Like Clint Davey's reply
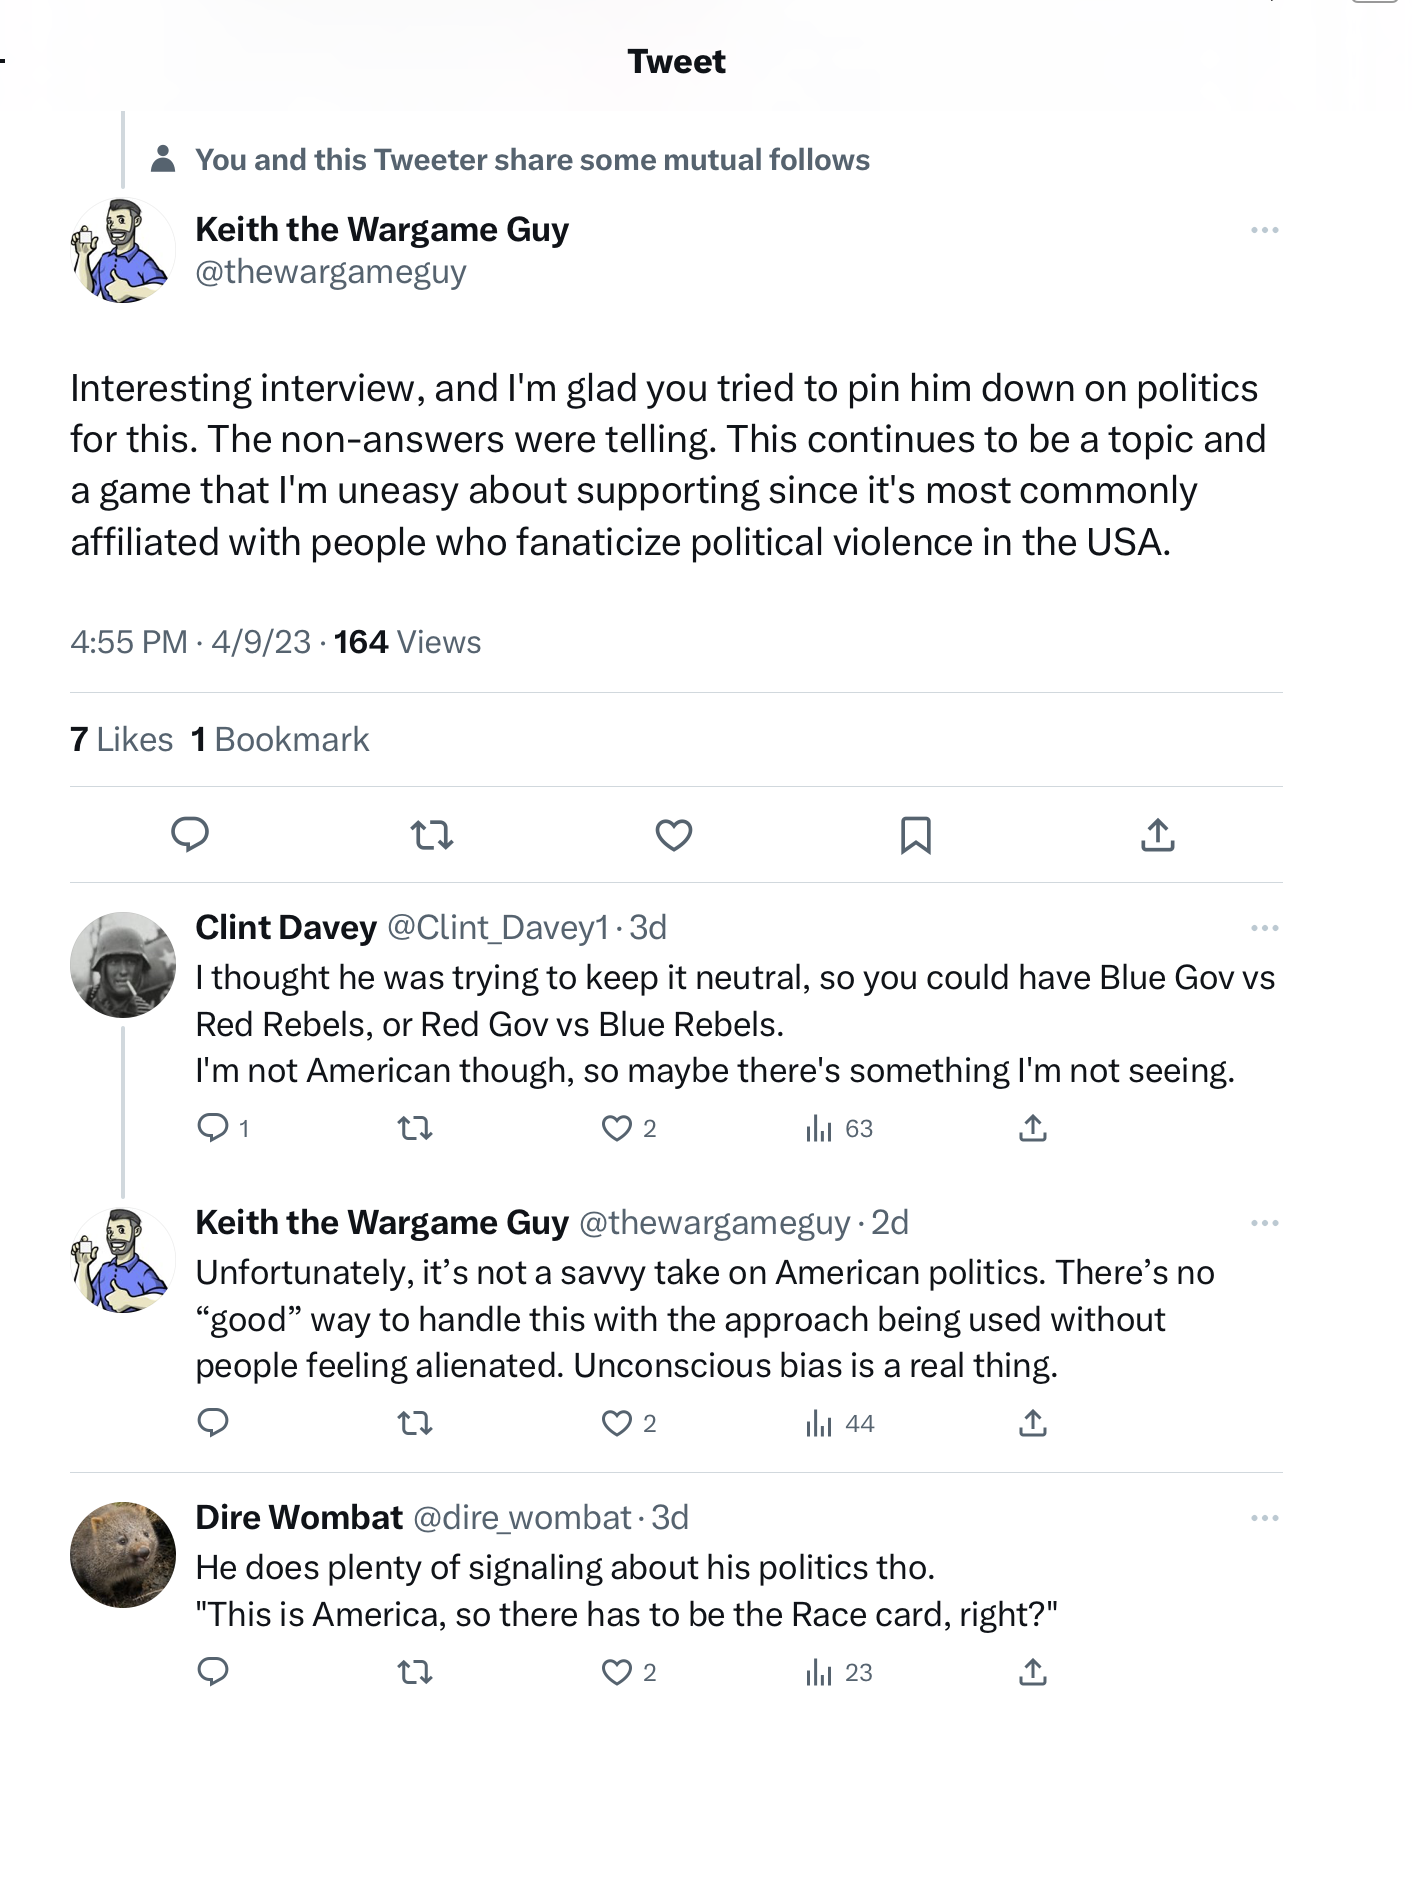Screen dimensions: 1414x1885 click(x=617, y=1129)
